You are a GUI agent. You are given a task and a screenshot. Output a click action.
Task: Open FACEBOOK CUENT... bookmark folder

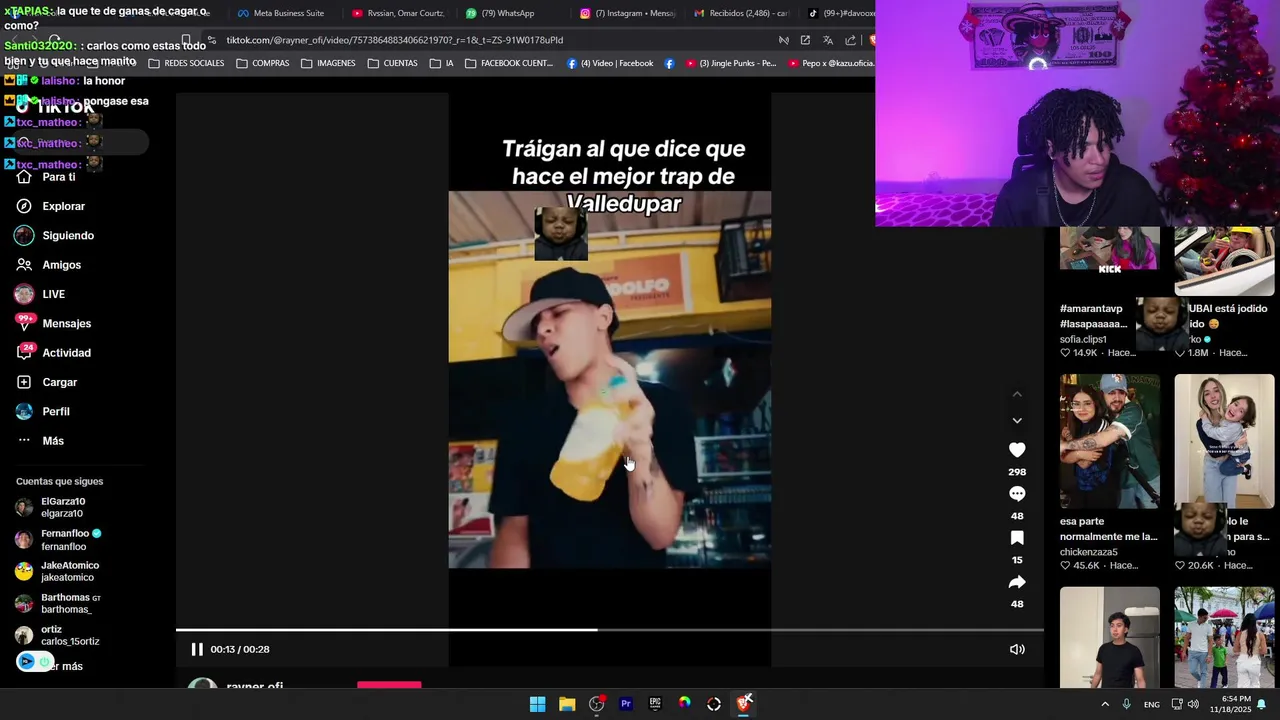(508, 63)
